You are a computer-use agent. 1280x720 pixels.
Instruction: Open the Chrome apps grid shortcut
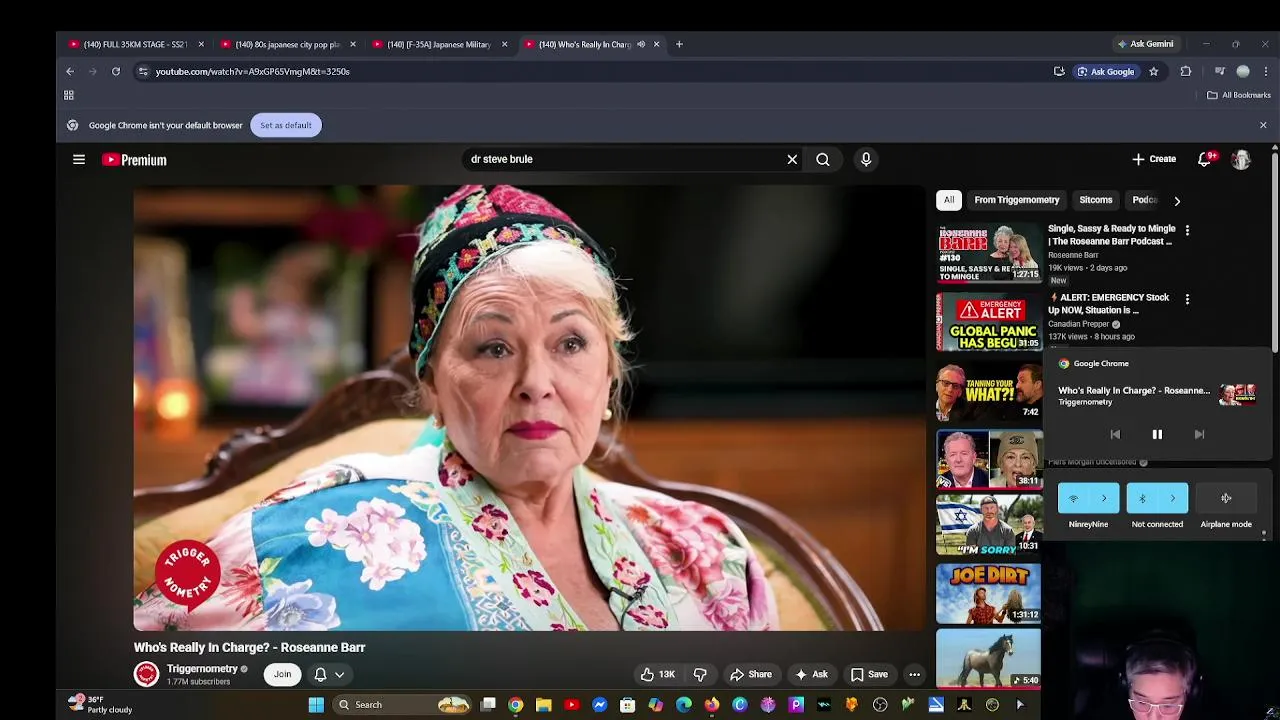69,95
